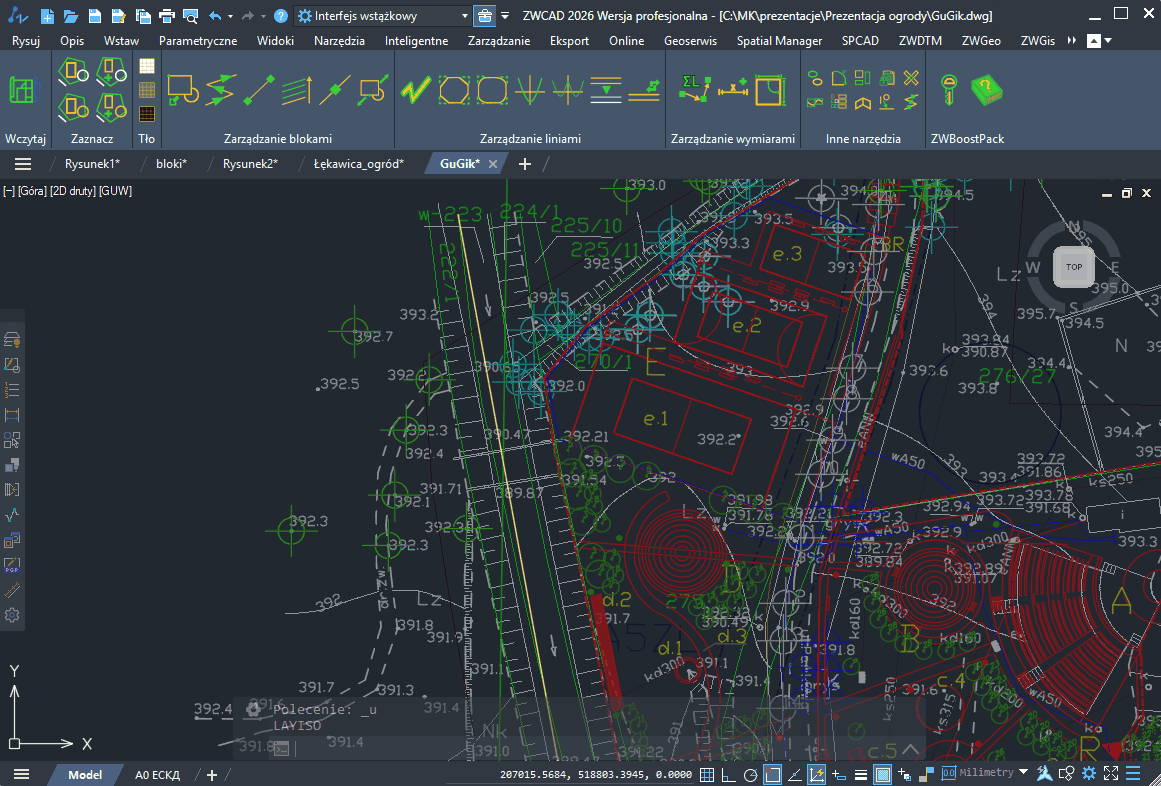The width and height of the screenshot is (1161, 786).
Task: Click the octagon shape icon in Zarządzanie liniami
Action: coord(453,91)
